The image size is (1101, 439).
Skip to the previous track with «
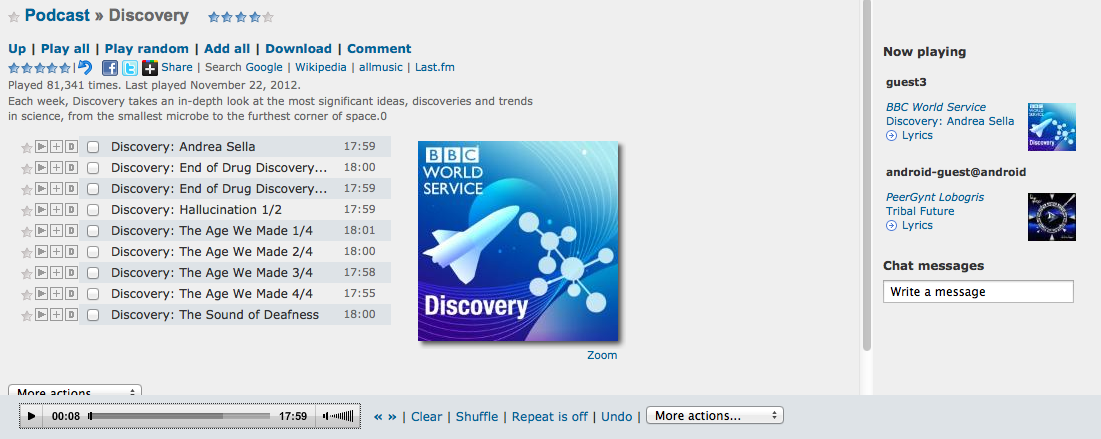coord(378,417)
